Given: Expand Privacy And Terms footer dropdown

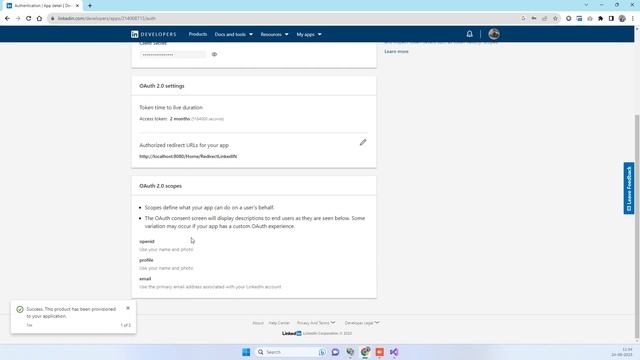Looking at the screenshot, I should coord(316,323).
